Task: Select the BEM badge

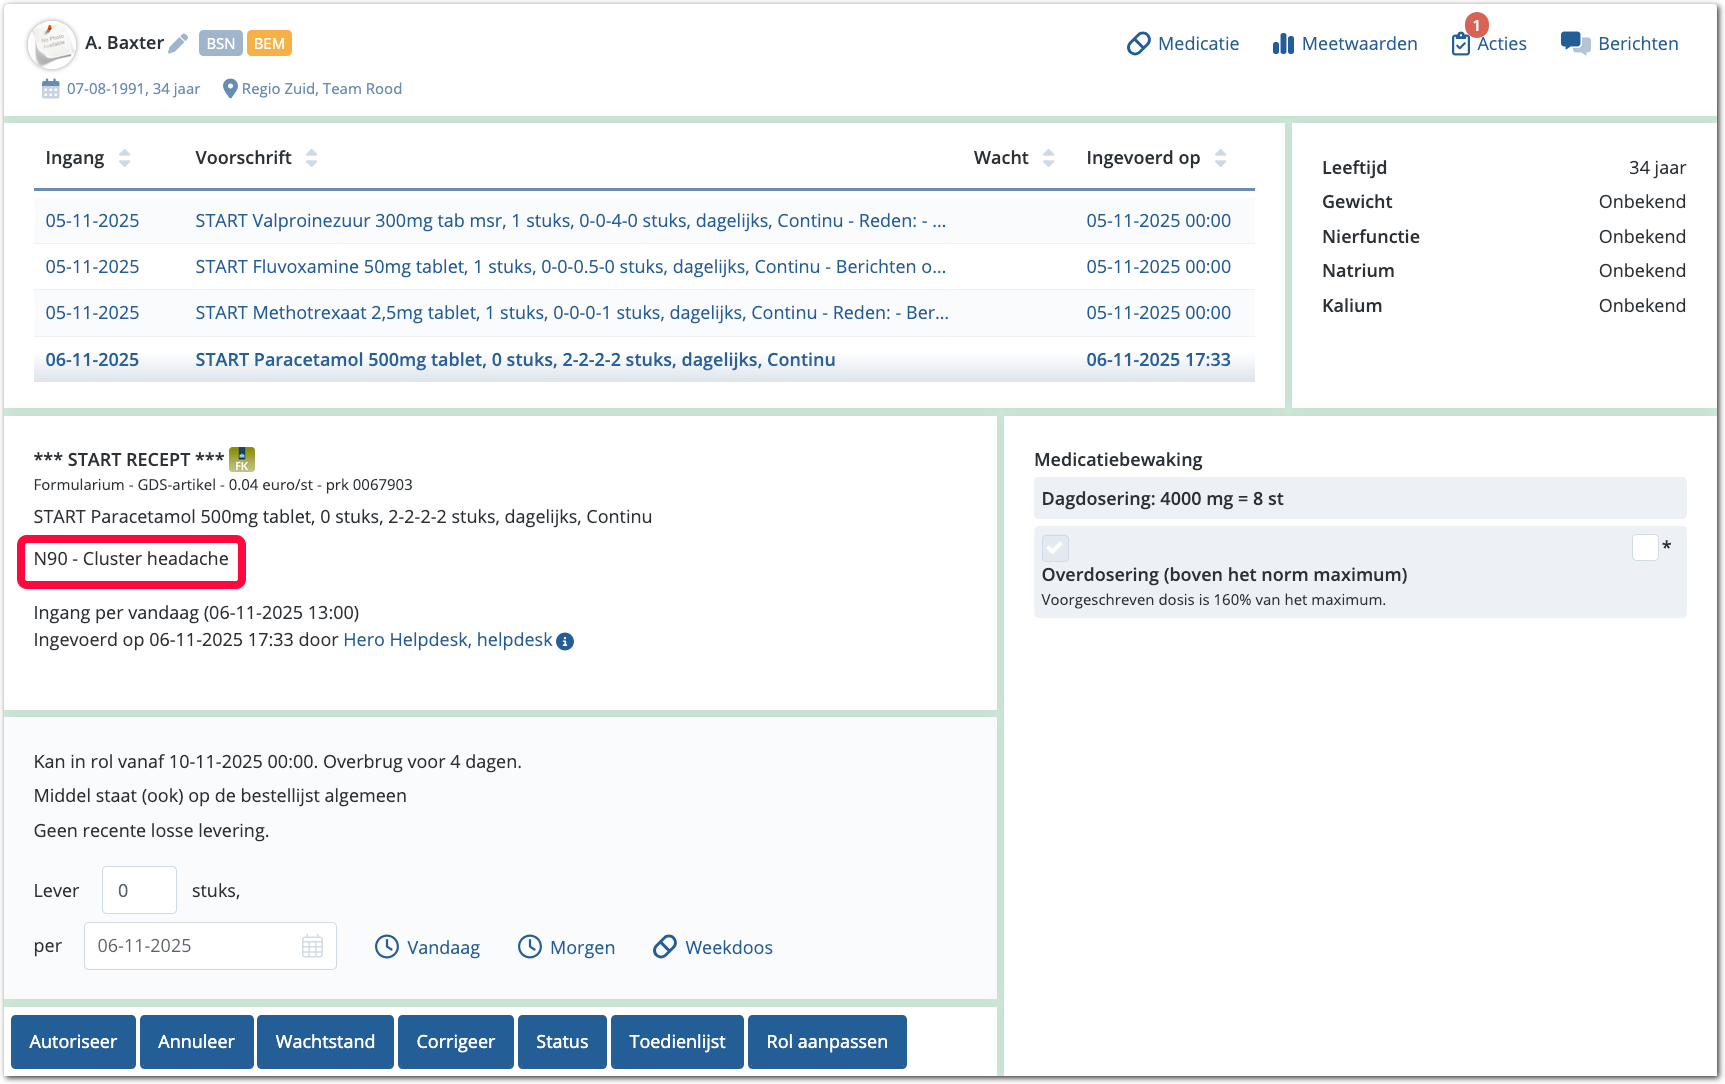Action: (269, 43)
